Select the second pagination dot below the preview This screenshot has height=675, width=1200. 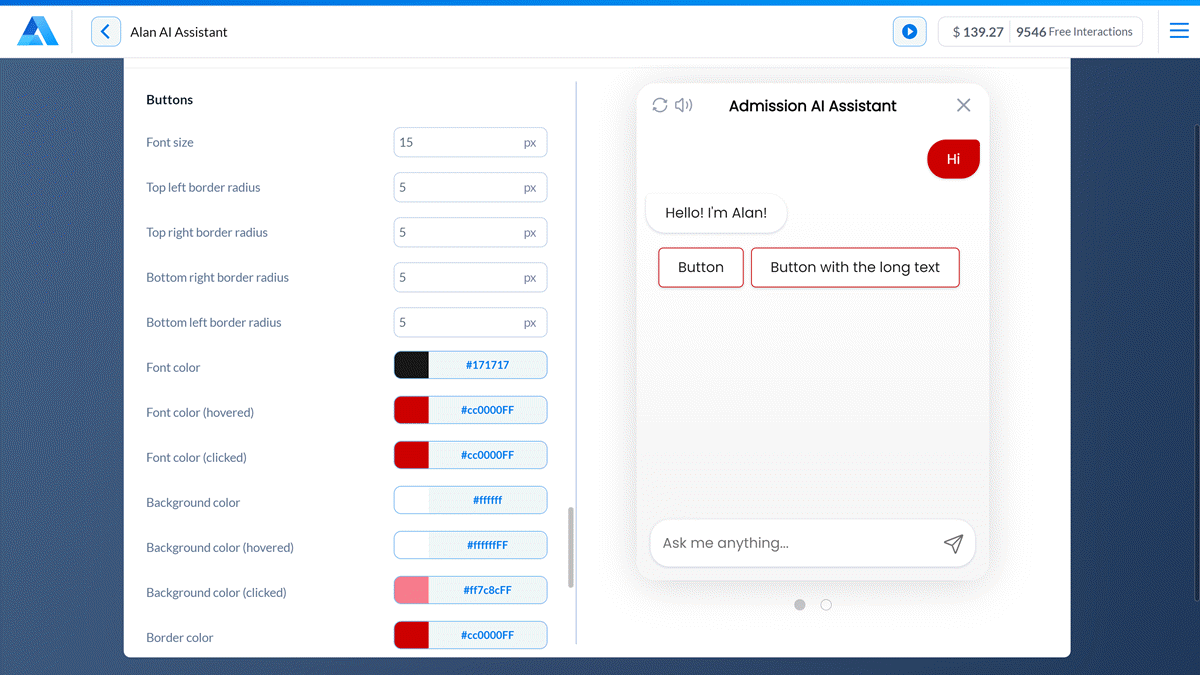tap(826, 605)
